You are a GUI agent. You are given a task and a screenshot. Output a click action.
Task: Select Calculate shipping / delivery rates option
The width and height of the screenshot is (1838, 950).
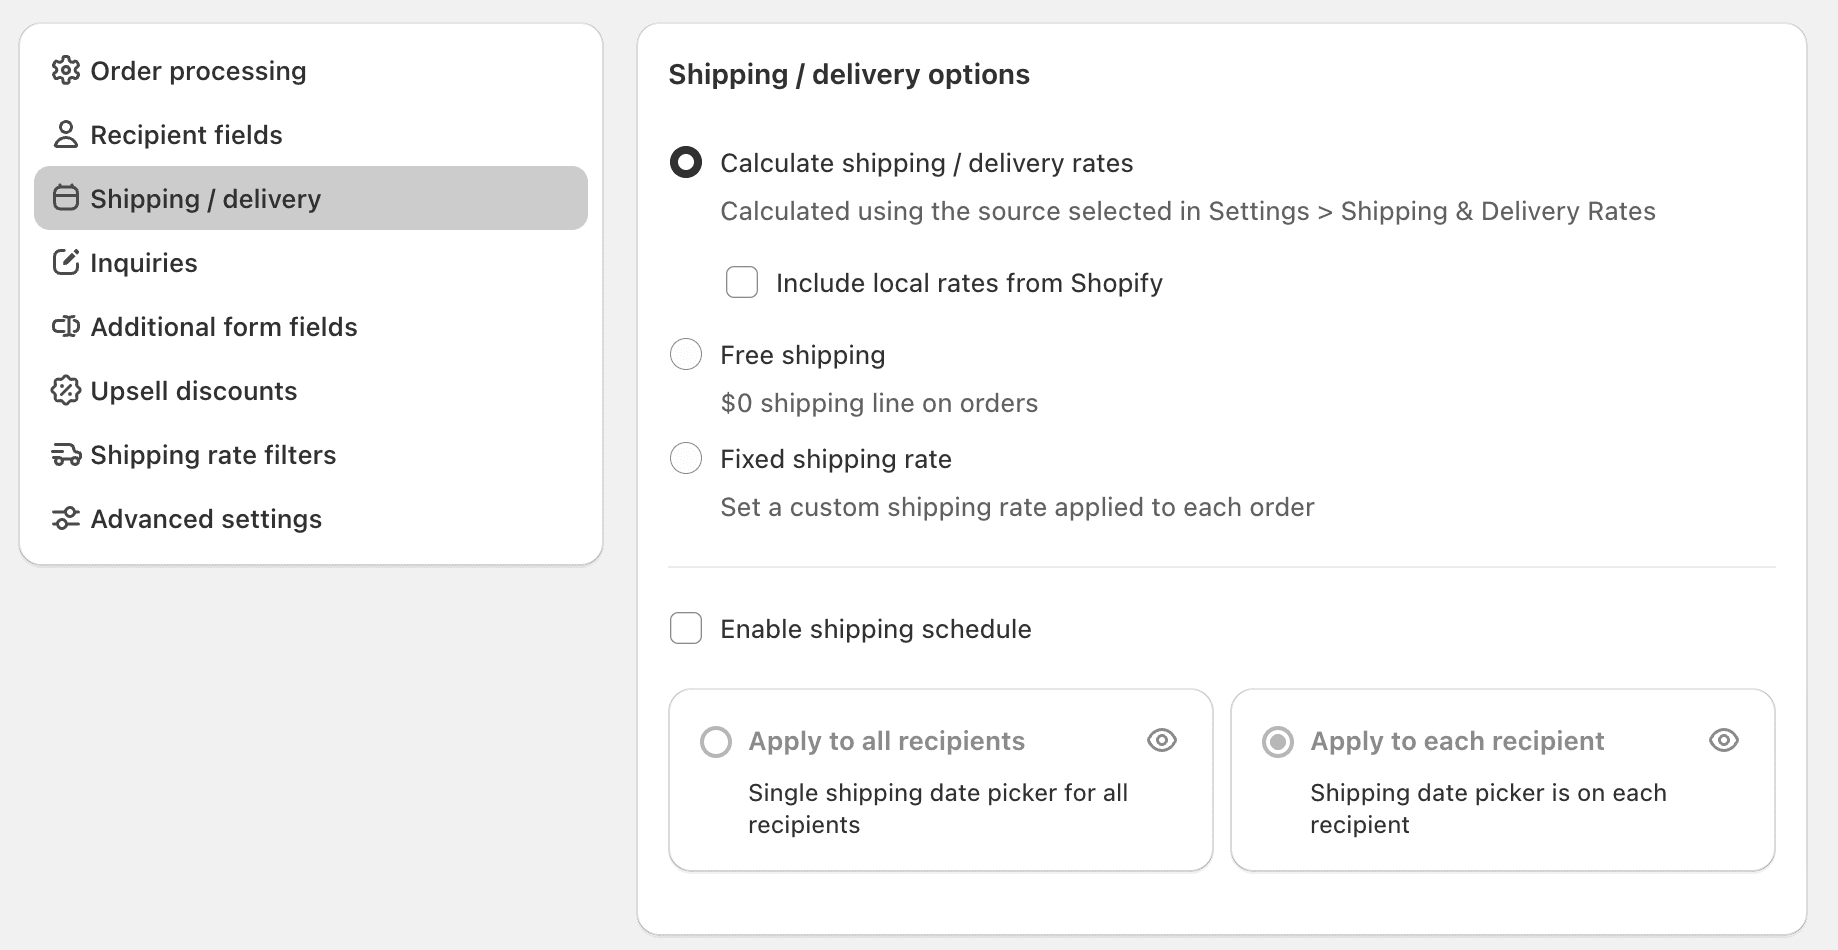[686, 163]
